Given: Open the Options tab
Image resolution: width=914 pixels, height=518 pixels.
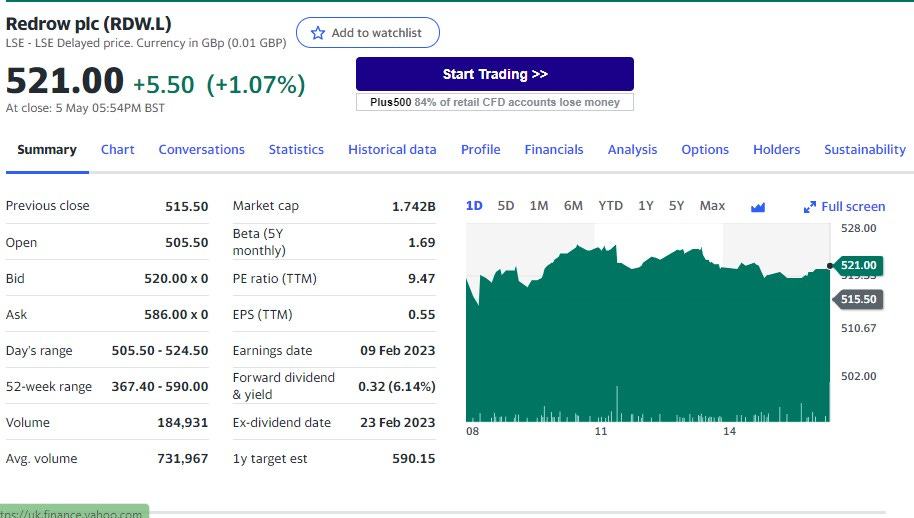Looking at the screenshot, I should 705,150.
